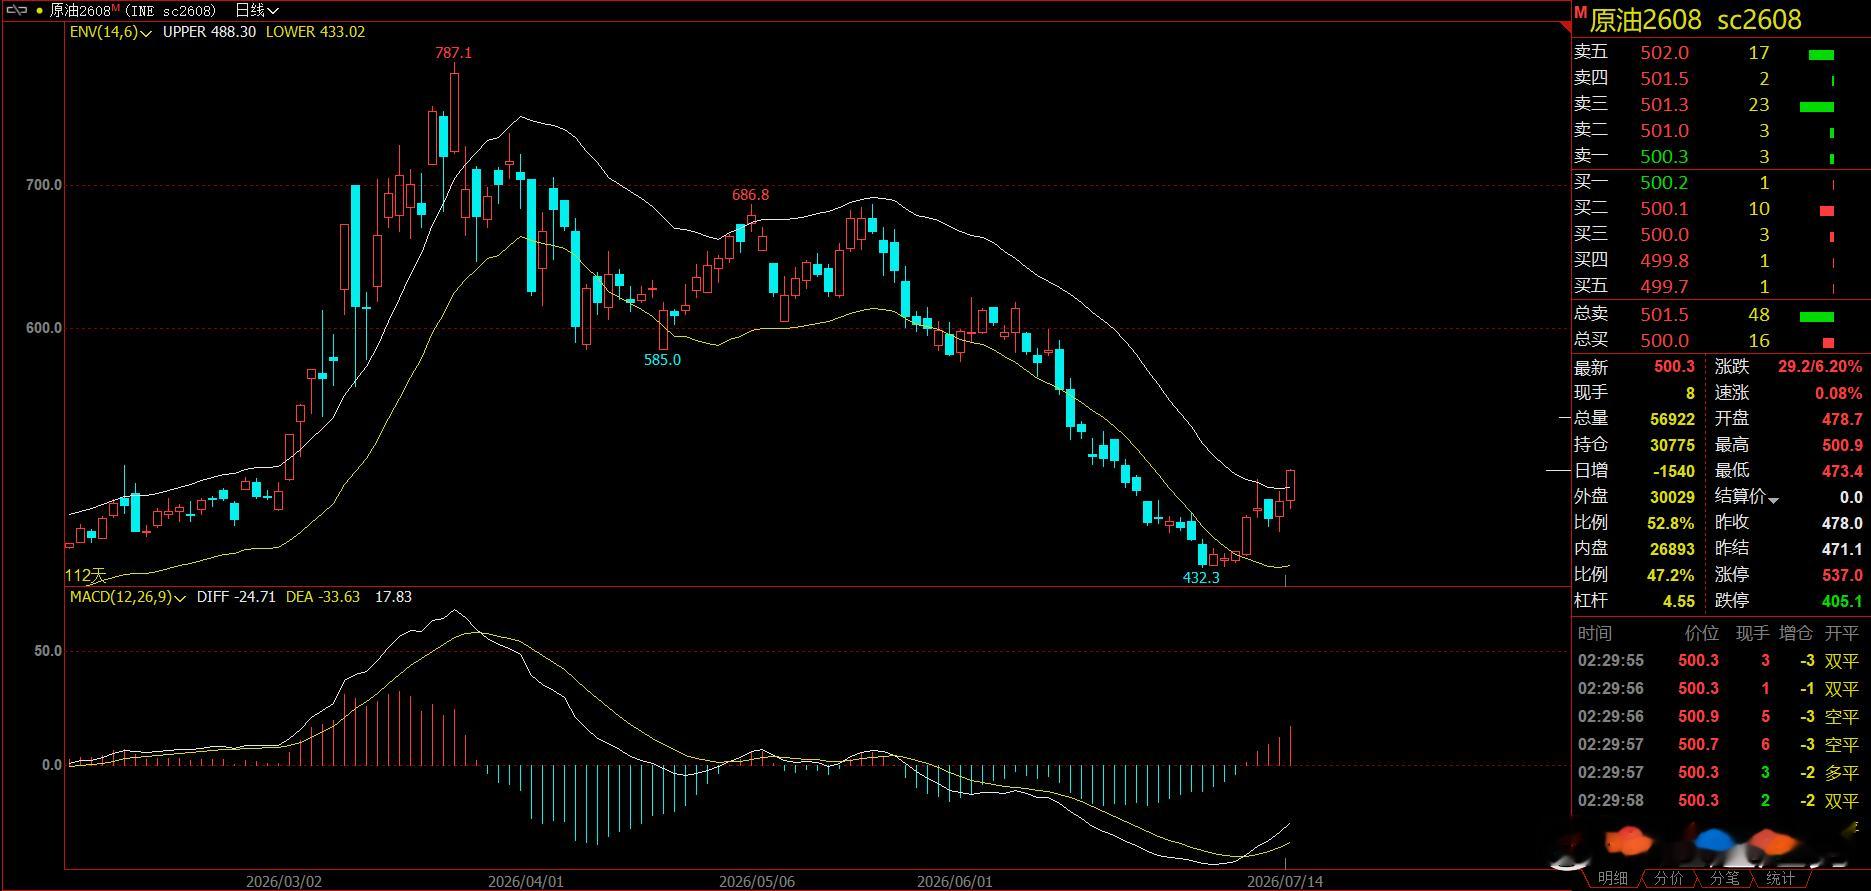The image size is (1871, 891).
Task: Select the 买一 price 500.2
Action: 1665,183
